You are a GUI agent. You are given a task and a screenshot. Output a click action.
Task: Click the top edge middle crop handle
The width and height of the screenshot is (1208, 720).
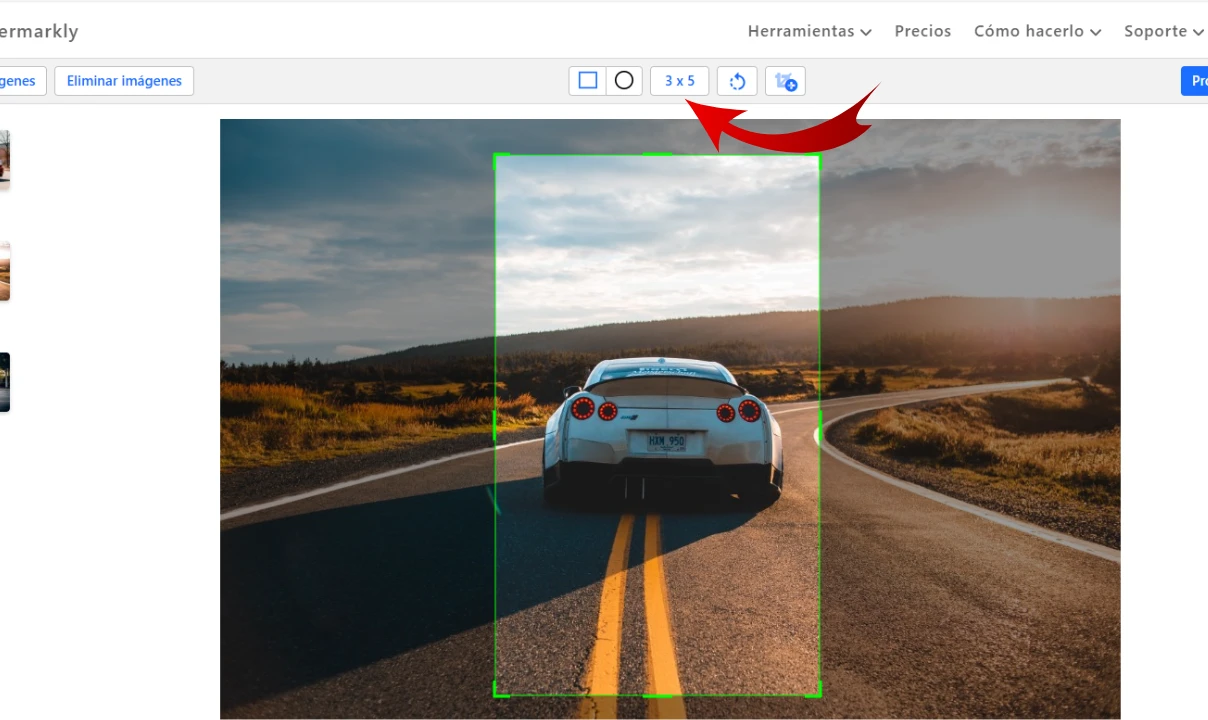click(x=657, y=155)
